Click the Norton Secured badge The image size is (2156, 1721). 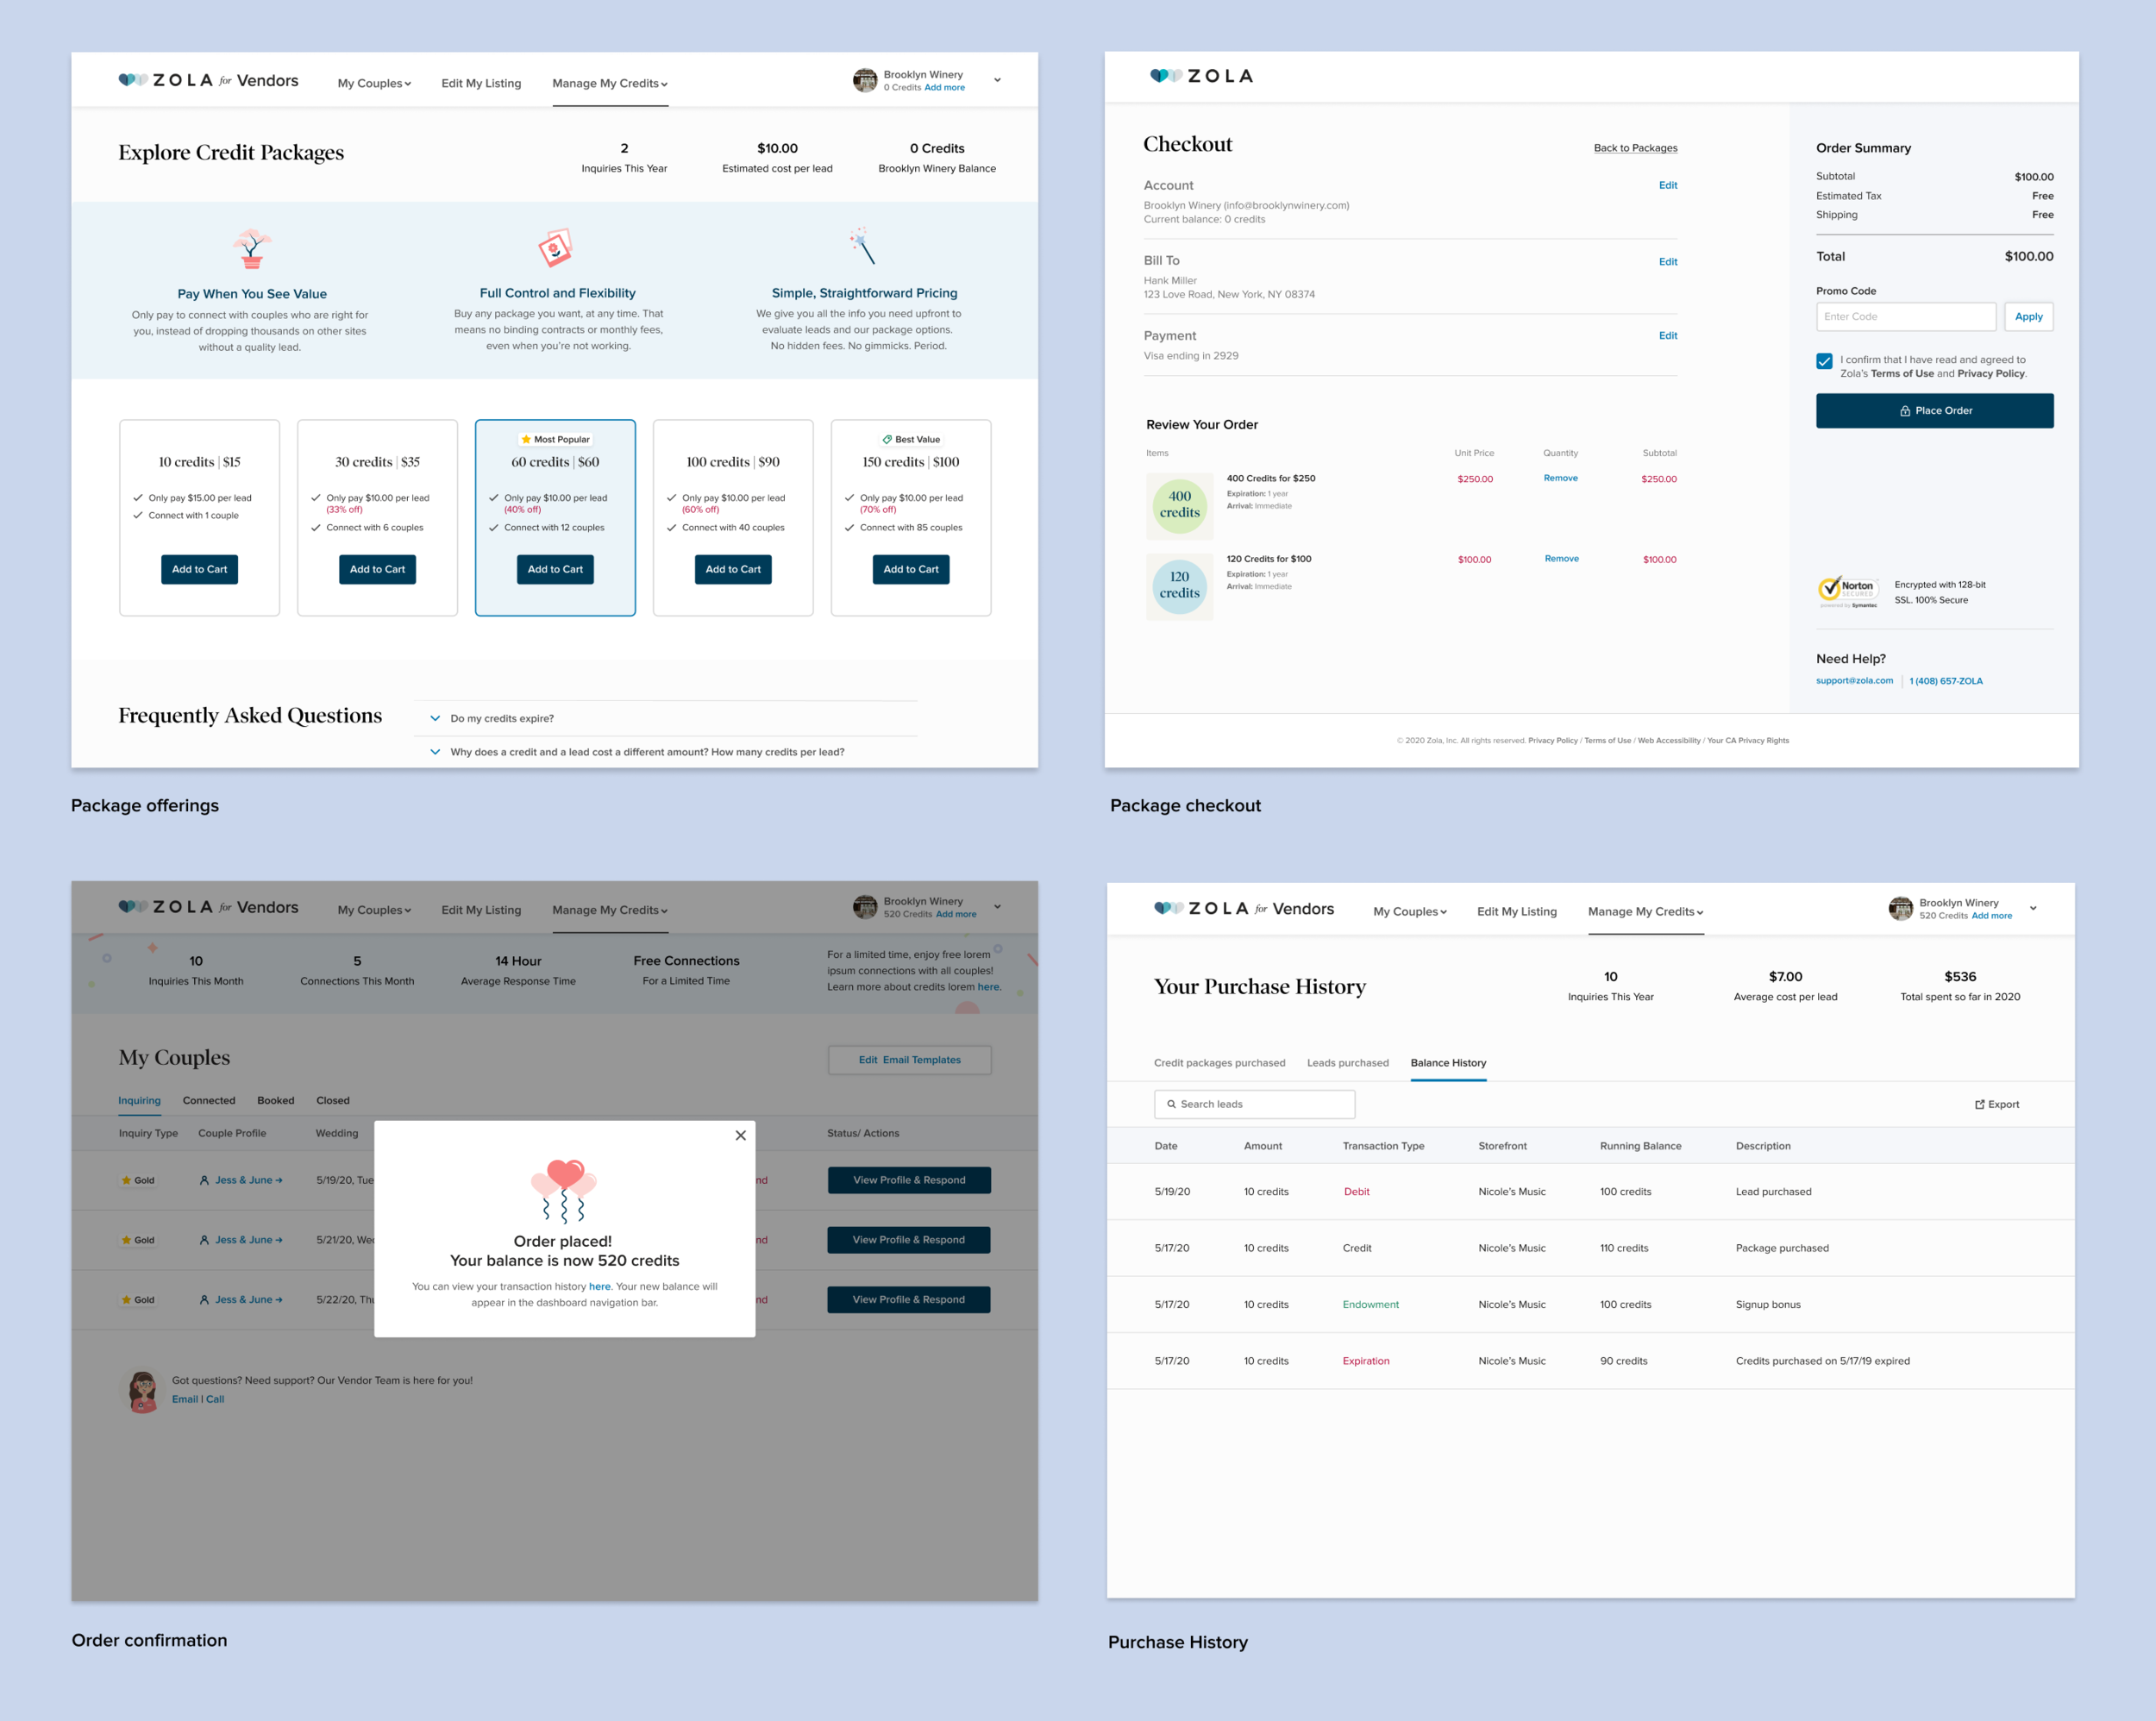click(x=1848, y=591)
